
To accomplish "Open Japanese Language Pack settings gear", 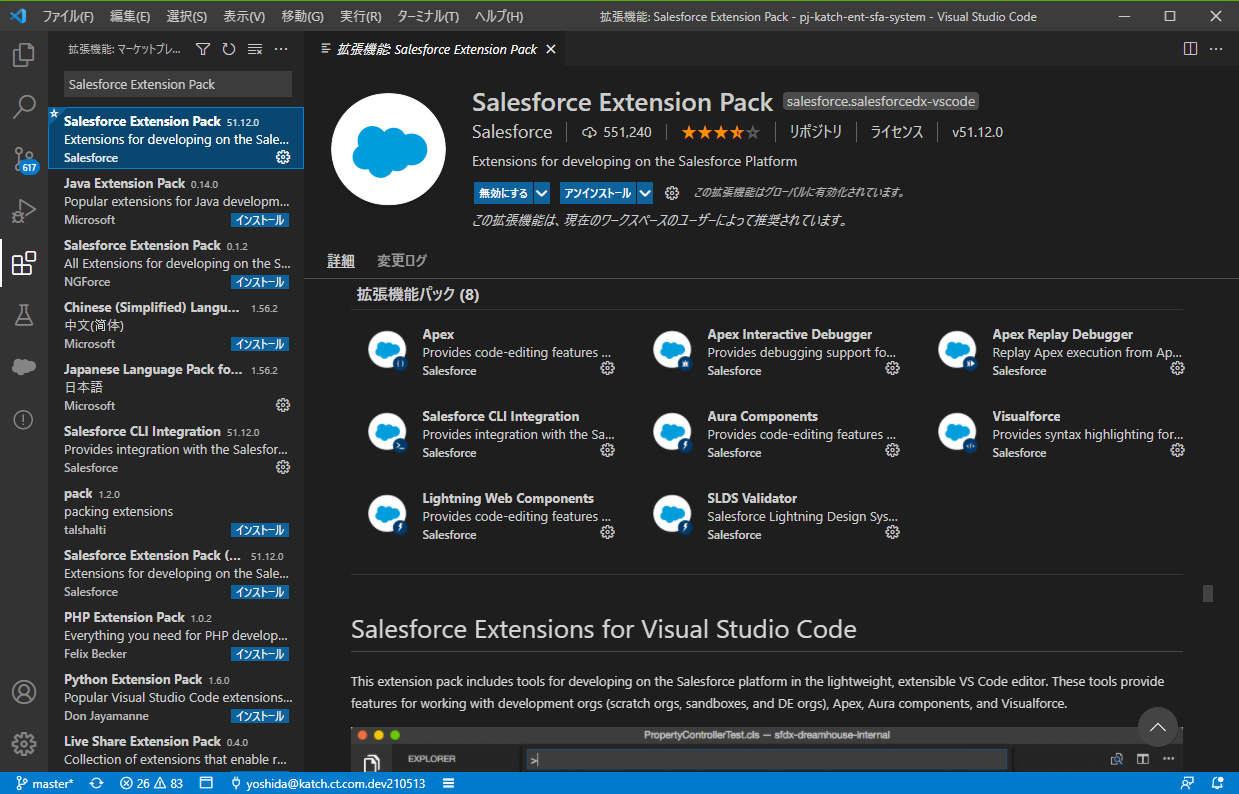I will tap(283, 405).
